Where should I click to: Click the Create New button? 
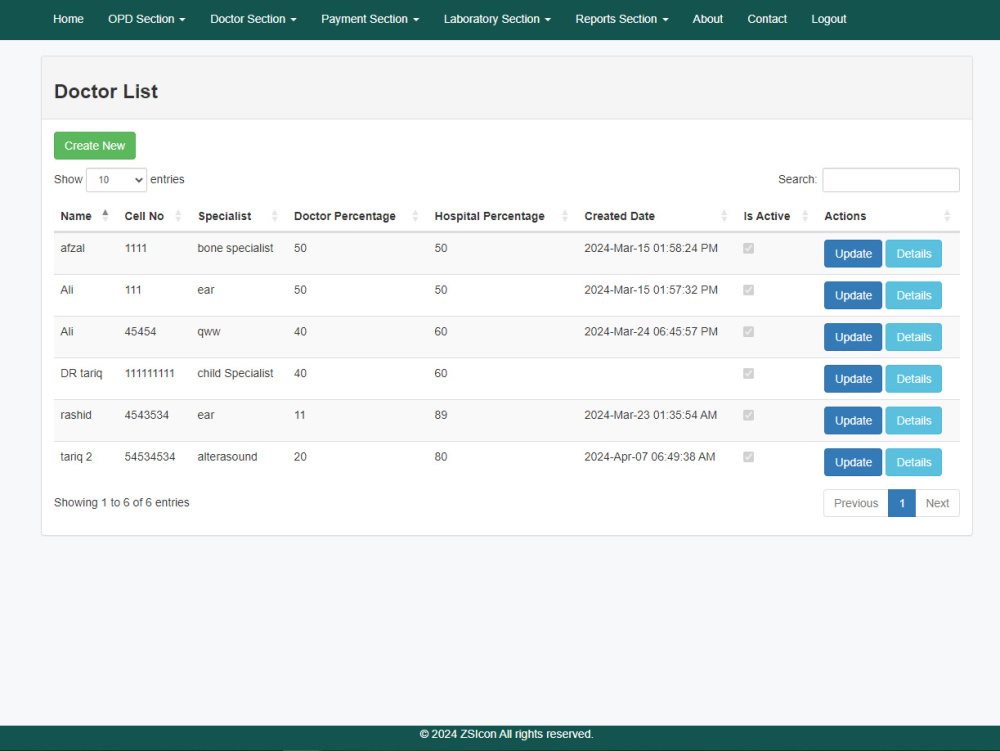(94, 145)
